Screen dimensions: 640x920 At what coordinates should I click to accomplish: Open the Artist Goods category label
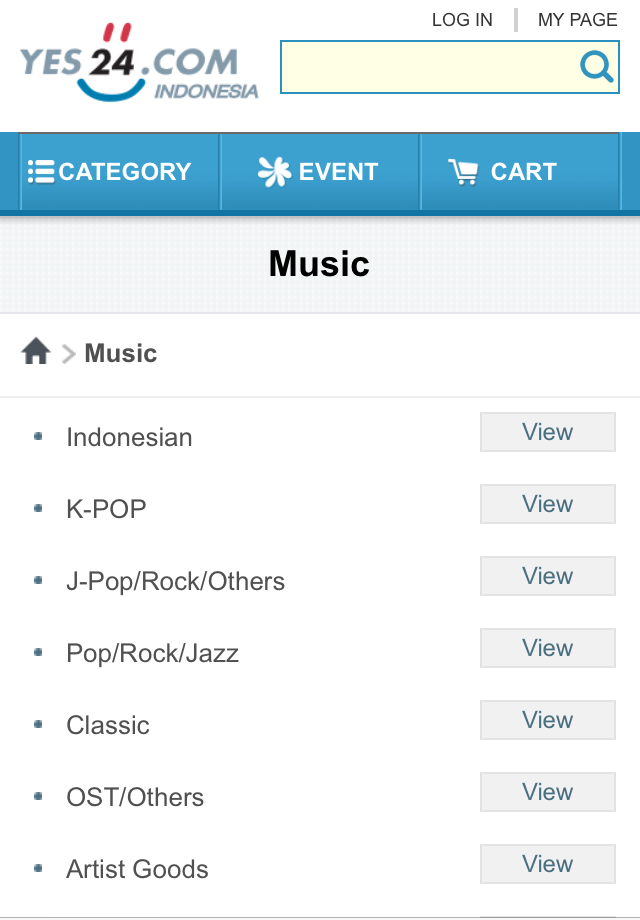(137, 869)
